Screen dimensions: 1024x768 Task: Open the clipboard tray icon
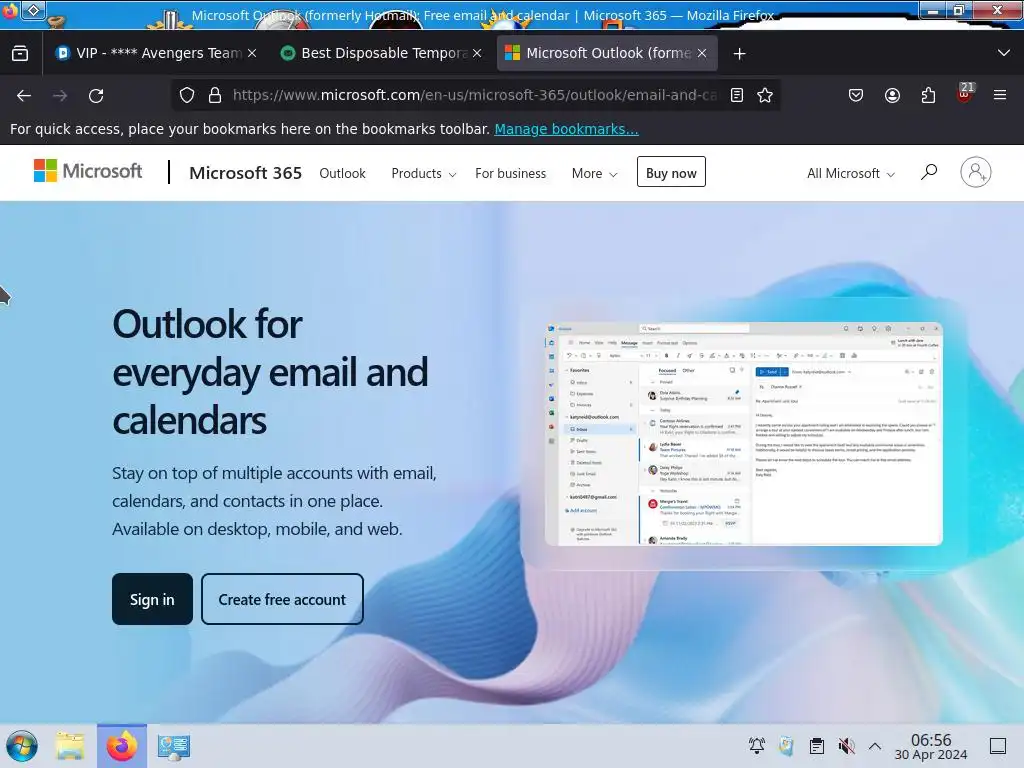click(x=816, y=746)
